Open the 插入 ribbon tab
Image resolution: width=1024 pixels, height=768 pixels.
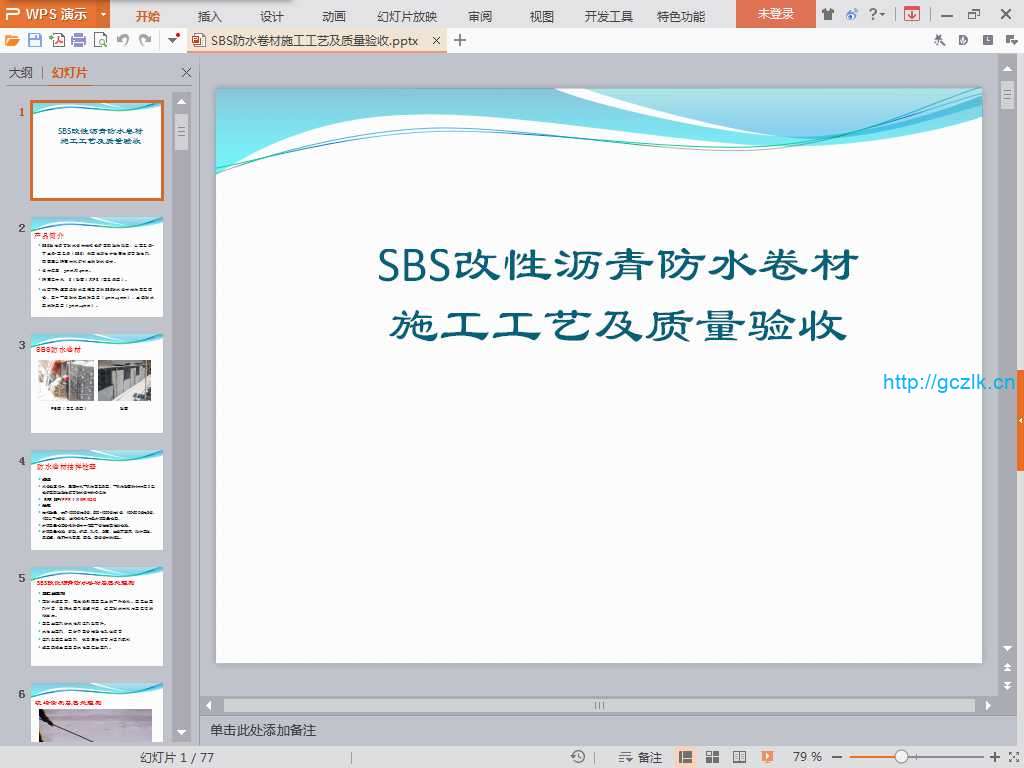[210, 16]
